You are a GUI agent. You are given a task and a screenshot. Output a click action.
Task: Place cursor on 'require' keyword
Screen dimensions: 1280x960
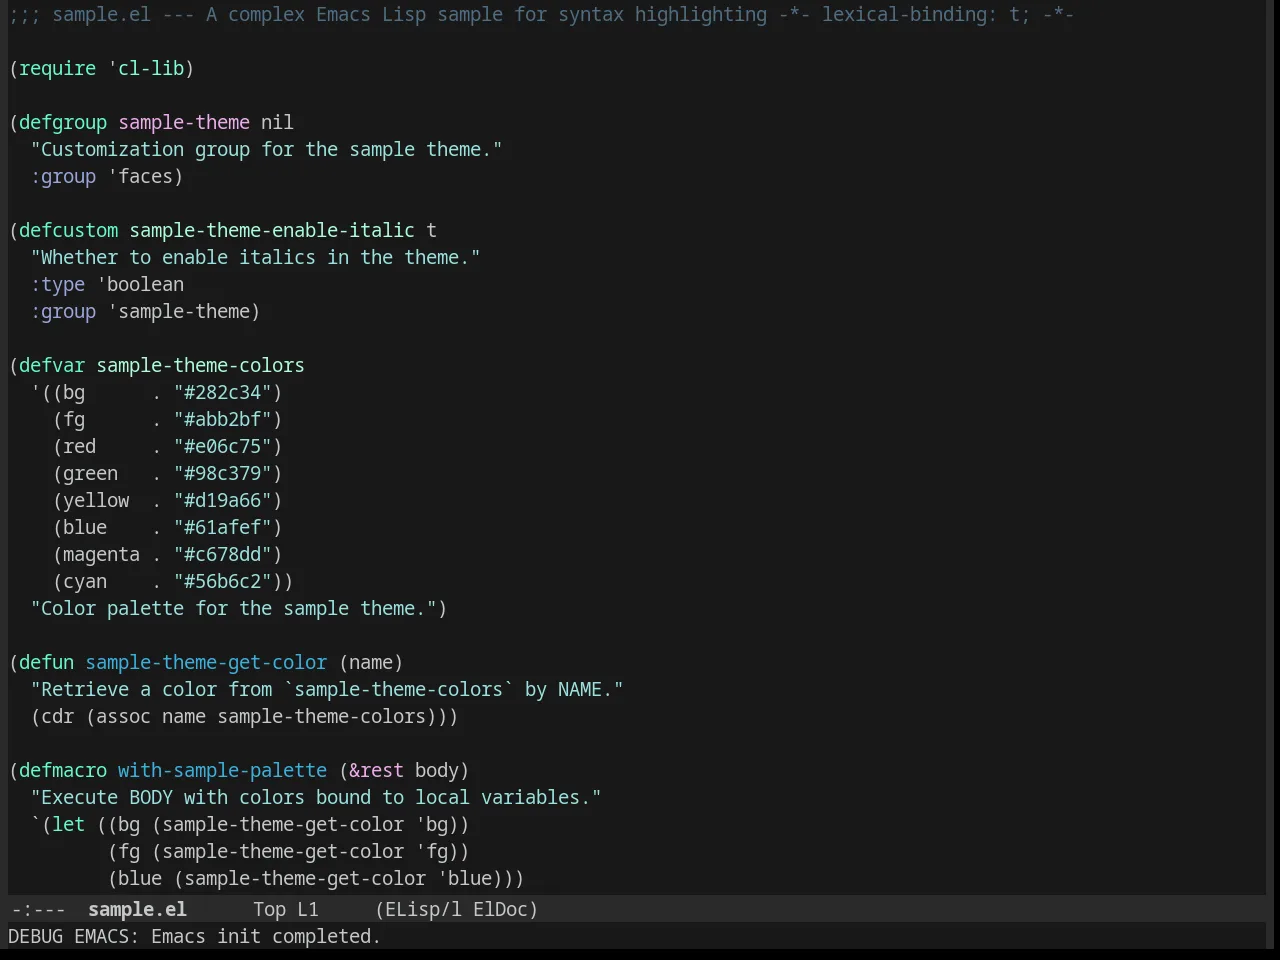[58, 68]
